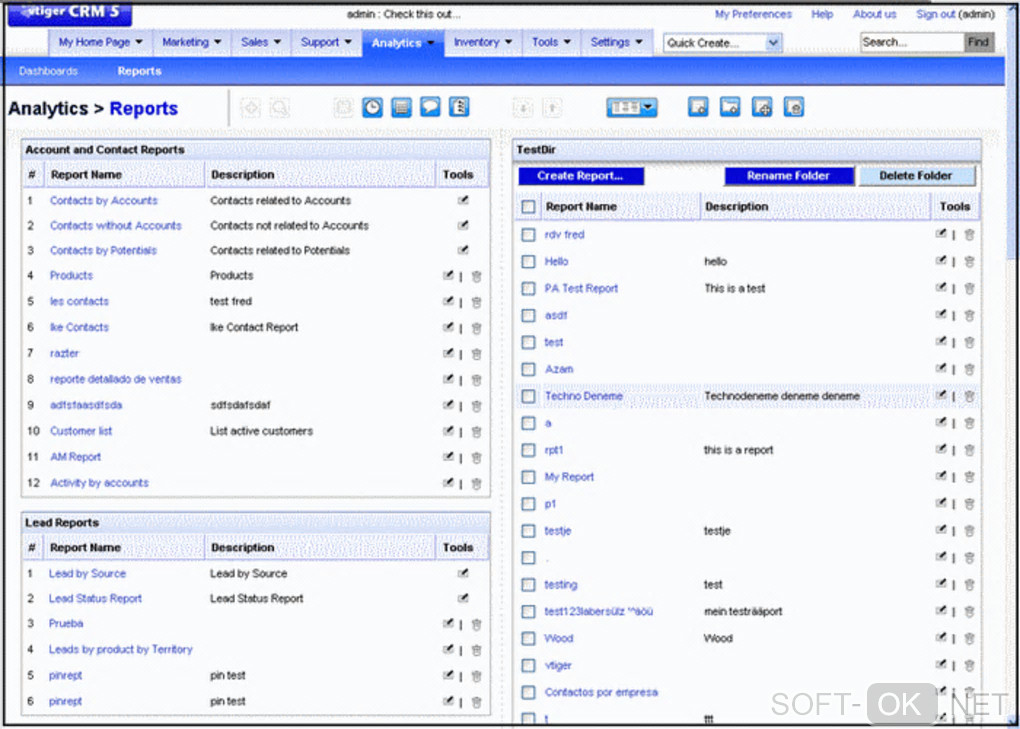This screenshot has width=1020, height=729.
Task: Open the Contacts by Potentials report
Action: (103, 250)
